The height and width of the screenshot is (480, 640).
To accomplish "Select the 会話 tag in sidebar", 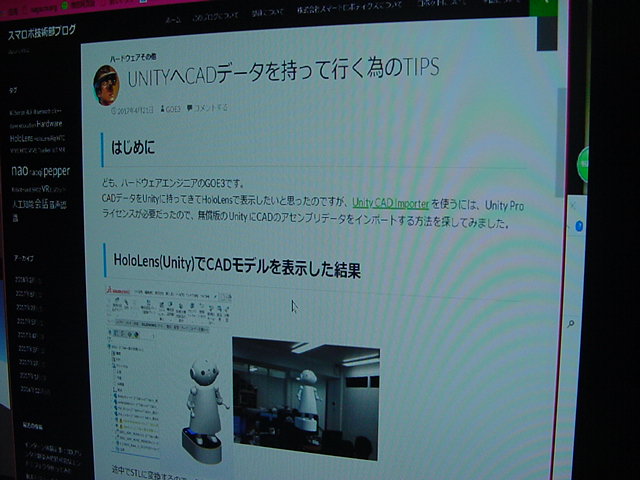I will coord(42,203).
